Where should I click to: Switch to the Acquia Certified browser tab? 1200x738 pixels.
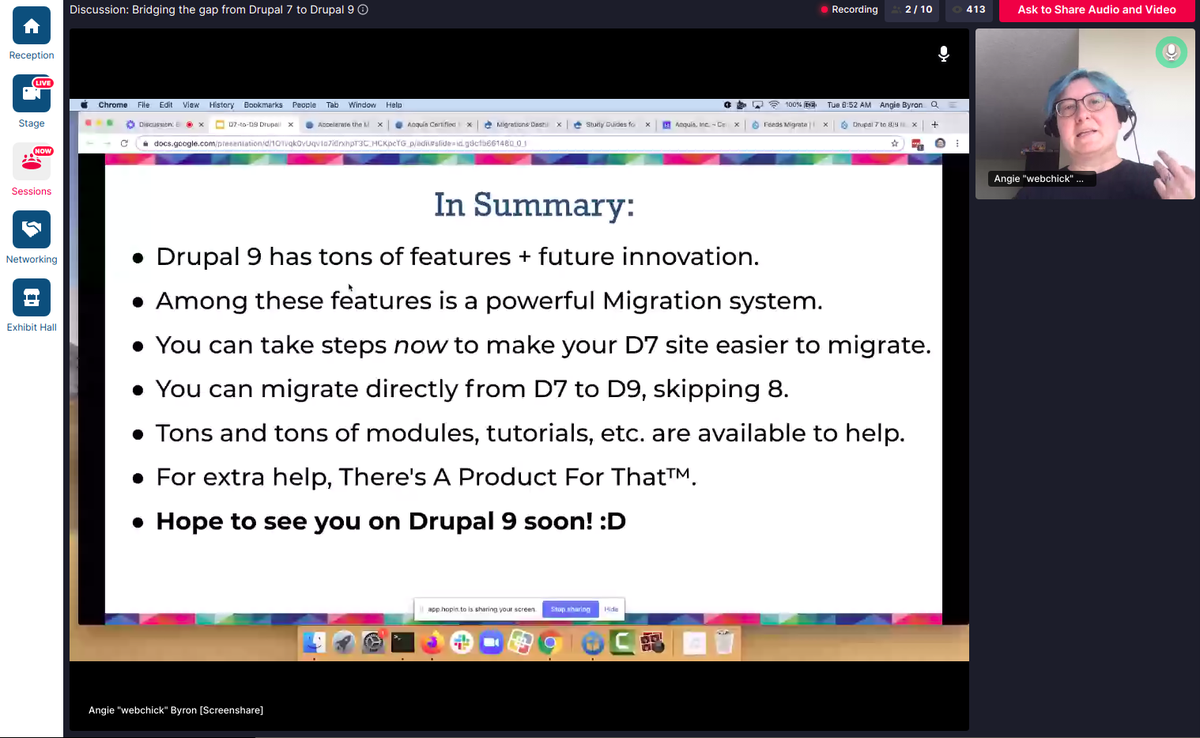430,125
